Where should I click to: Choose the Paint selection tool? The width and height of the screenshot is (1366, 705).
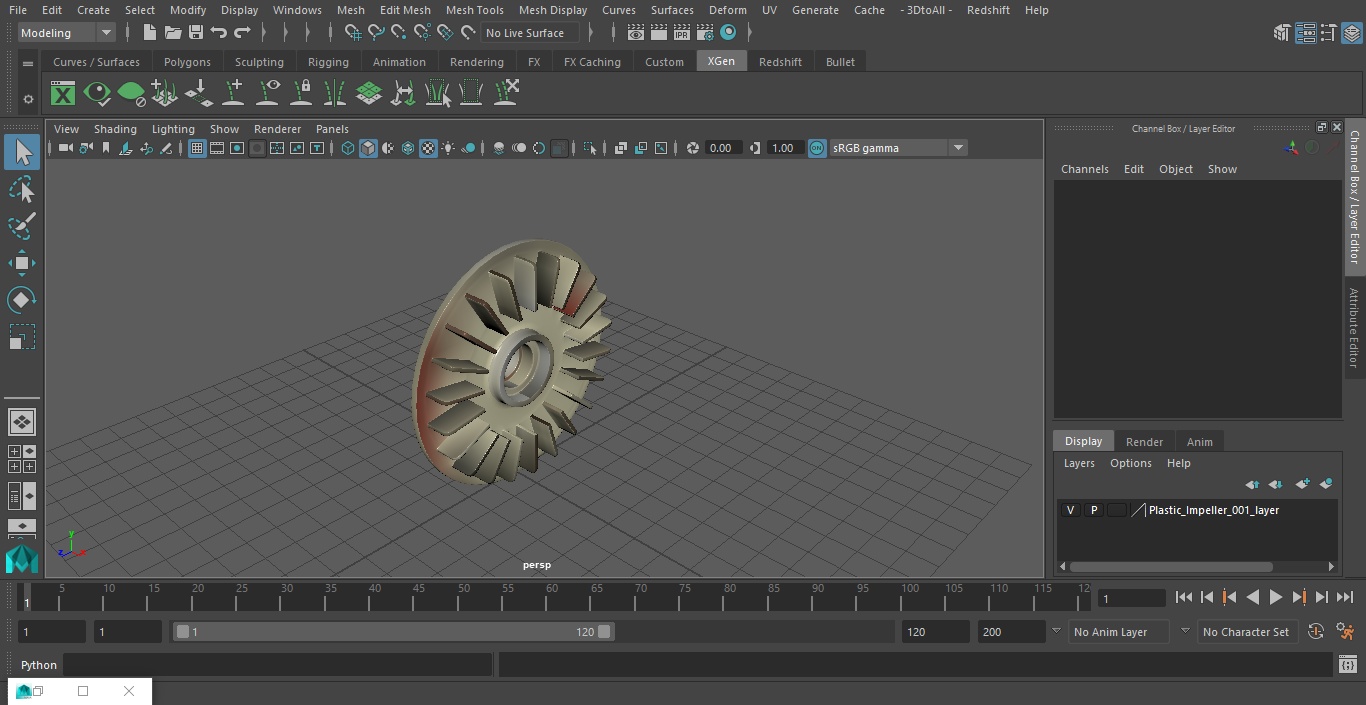[22, 226]
